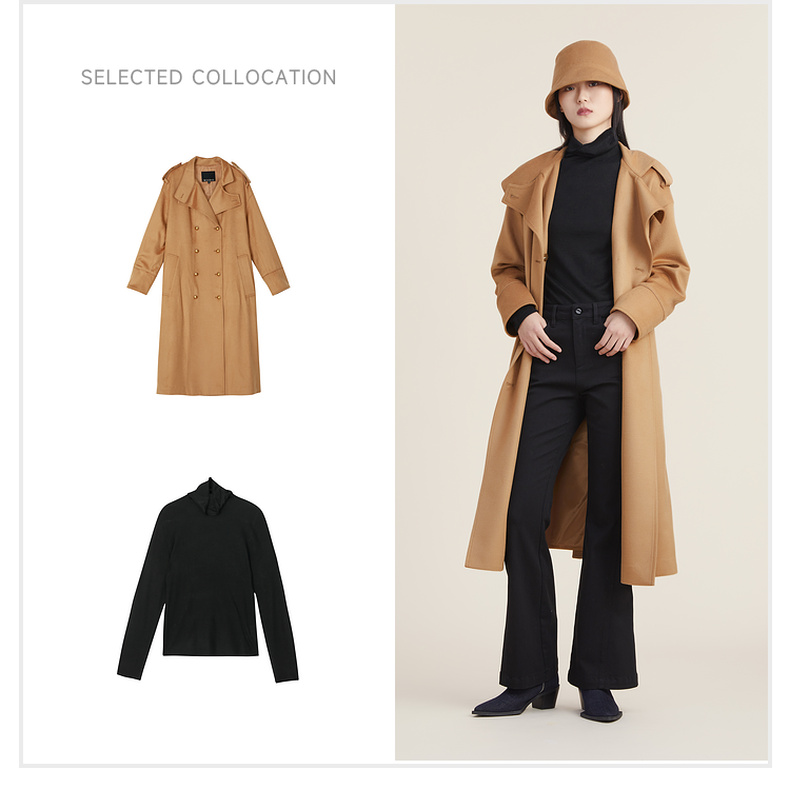The image size is (790, 789).
Task: Click the model's navy boot on the left
Action: click(x=515, y=700)
